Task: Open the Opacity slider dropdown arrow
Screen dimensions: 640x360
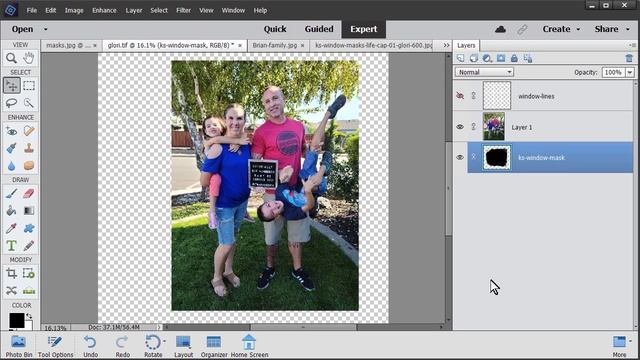Action: tap(630, 72)
